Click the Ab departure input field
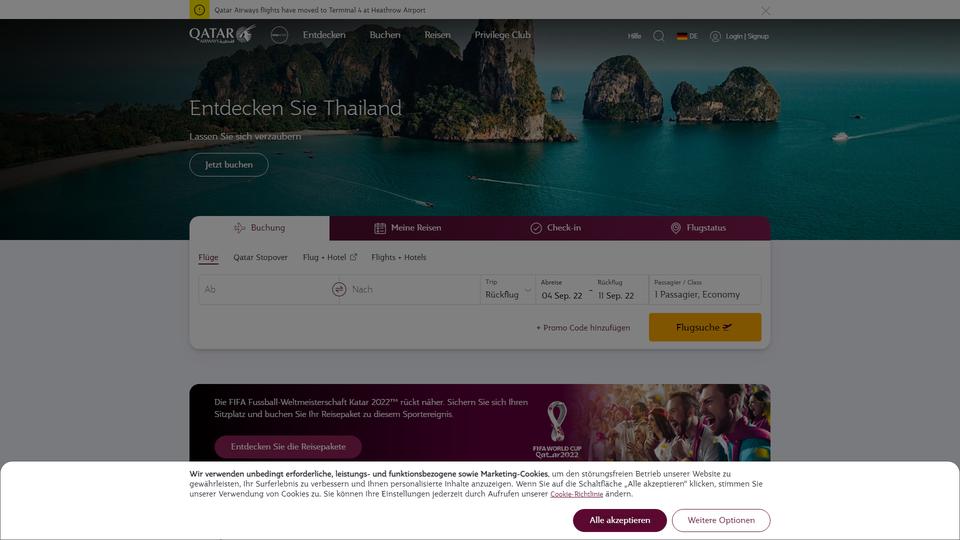960x540 pixels. pyautogui.click(x=263, y=290)
